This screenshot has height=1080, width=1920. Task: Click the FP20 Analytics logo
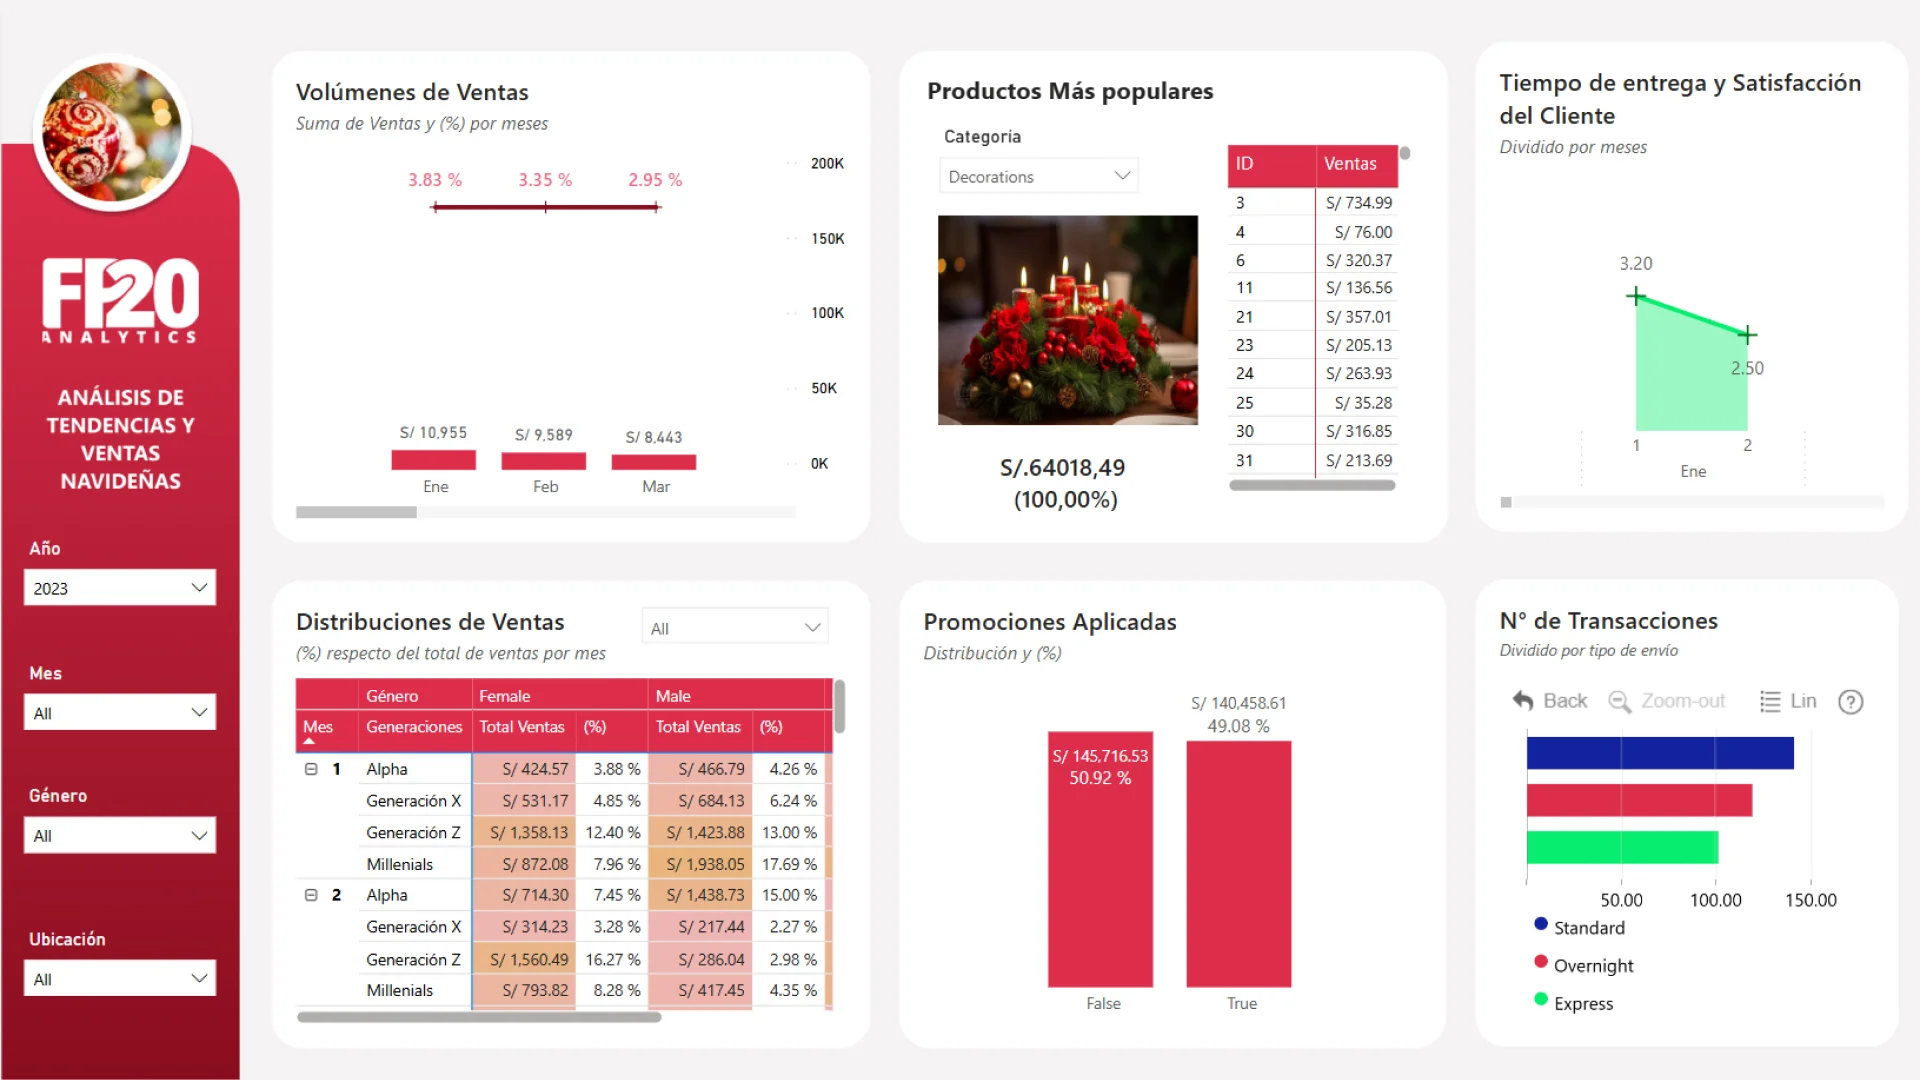point(120,300)
